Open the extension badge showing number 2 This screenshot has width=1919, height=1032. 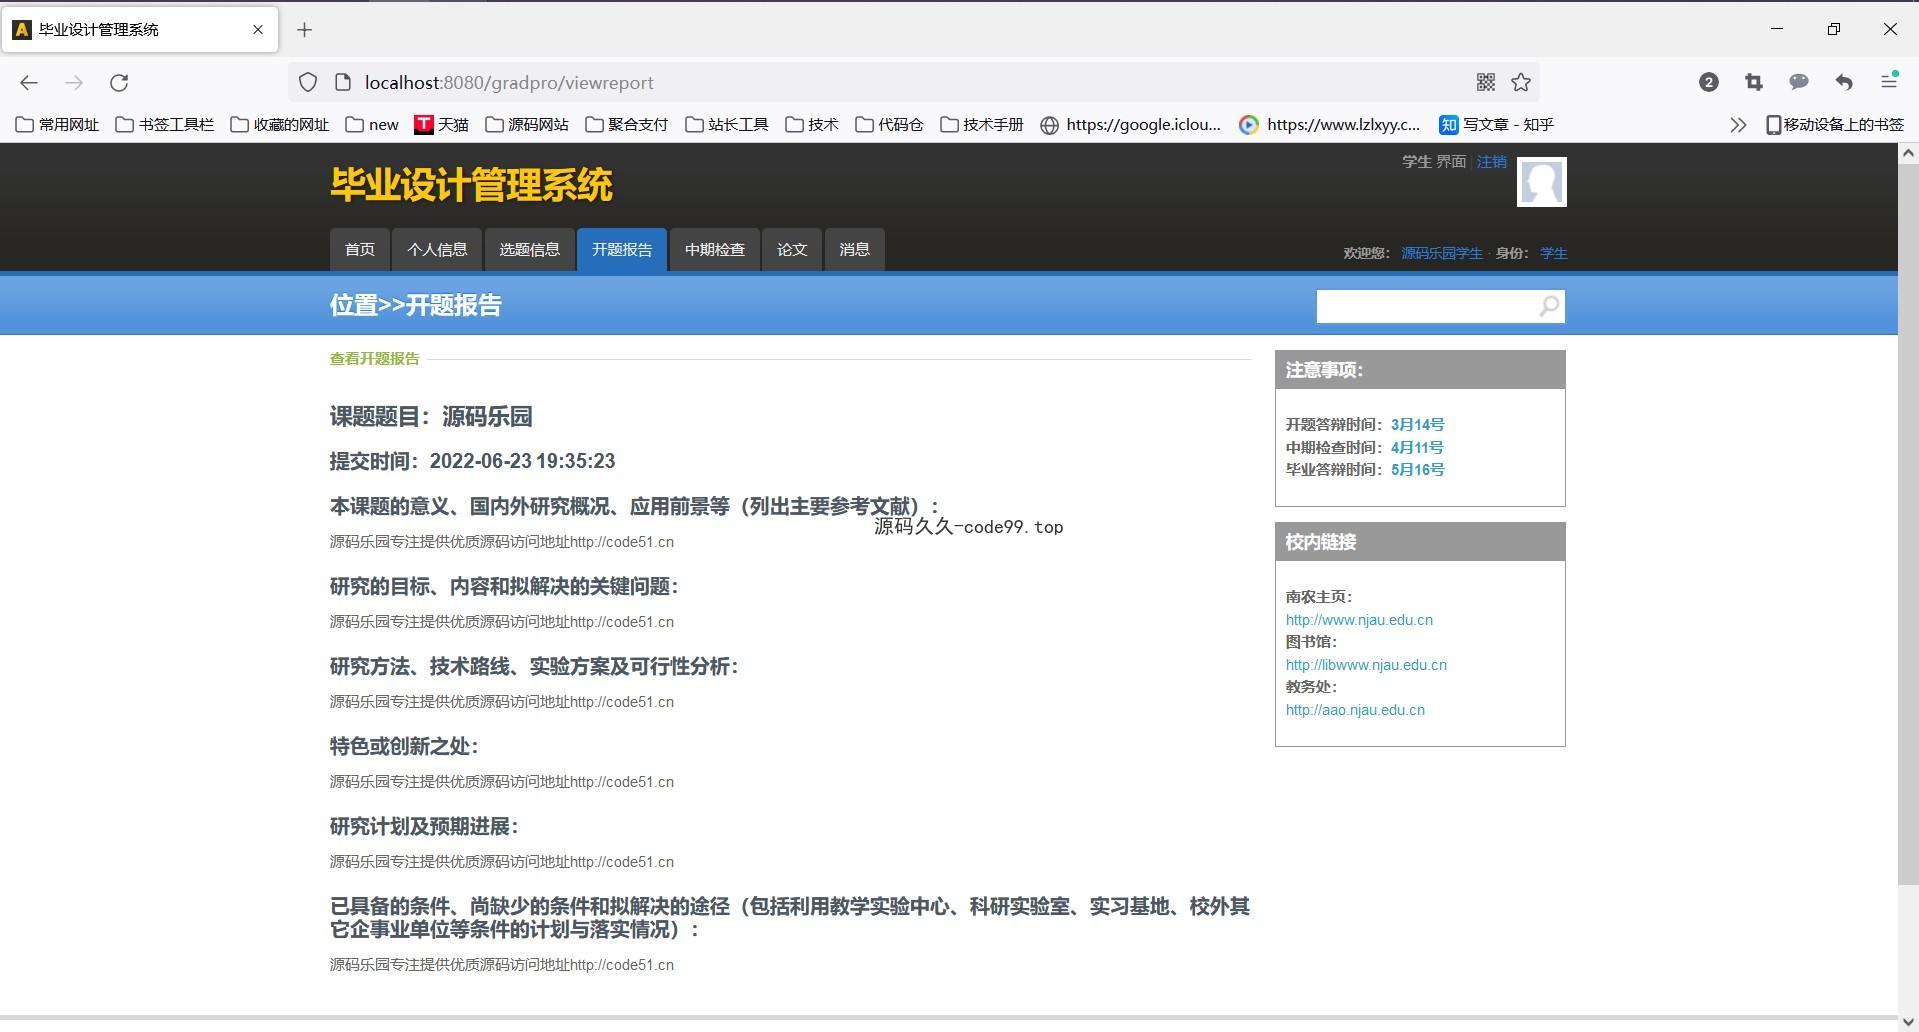point(1709,83)
